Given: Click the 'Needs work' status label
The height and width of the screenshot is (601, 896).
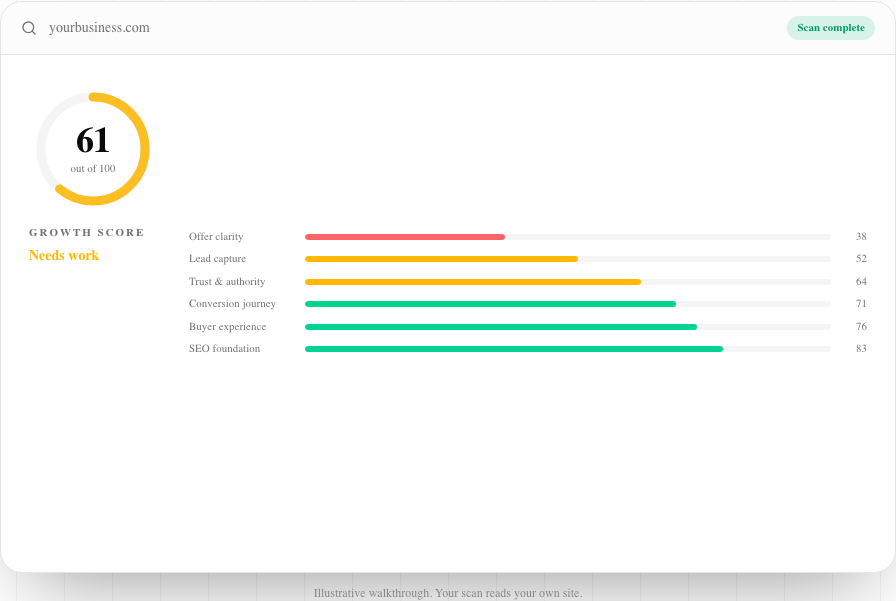Looking at the screenshot, I should click(64, 255).
